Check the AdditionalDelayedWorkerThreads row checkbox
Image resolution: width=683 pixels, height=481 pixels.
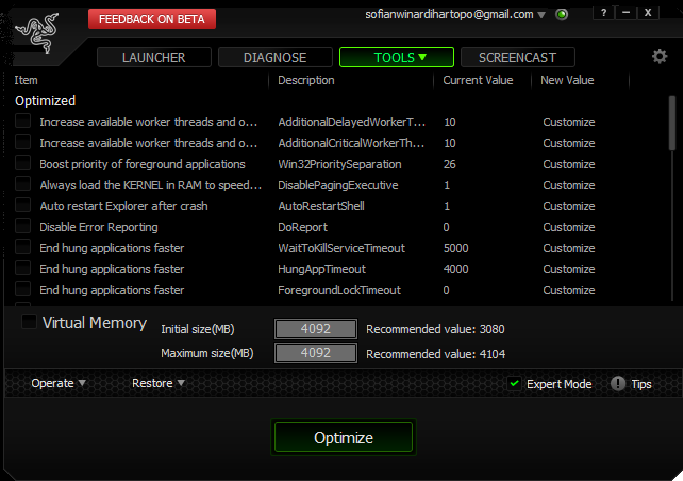click(23, 121)
